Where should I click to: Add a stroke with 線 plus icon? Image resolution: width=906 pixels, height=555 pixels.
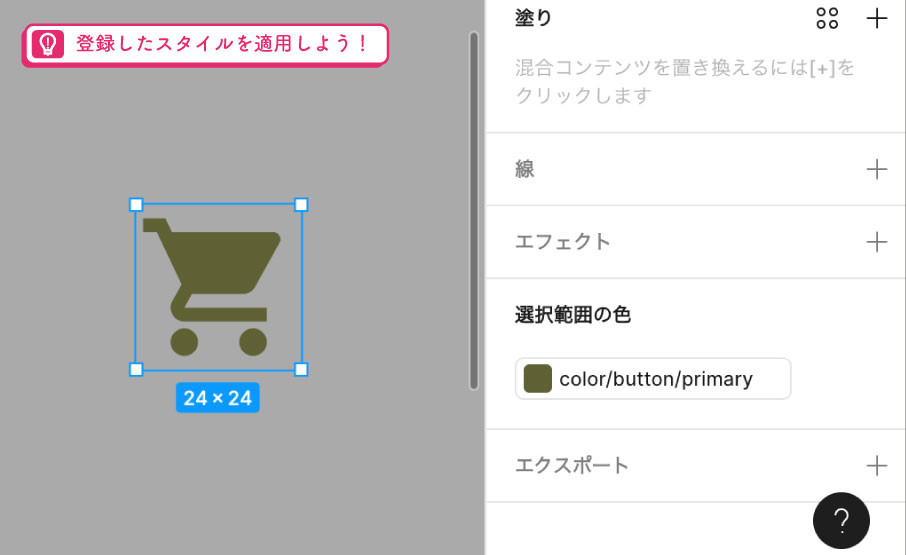click(x=876, y=169)
